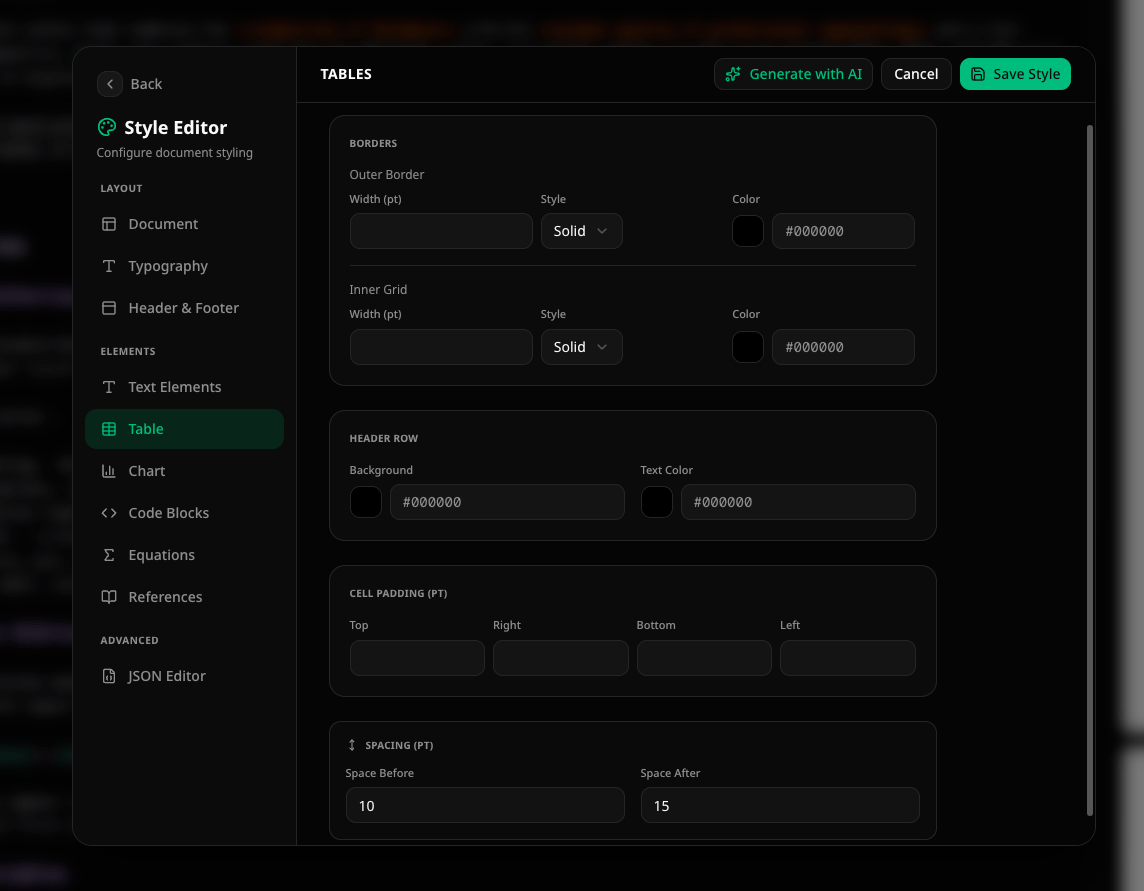
Task: Pick Outer Border color swatch
Action: [x=748, y=231]
